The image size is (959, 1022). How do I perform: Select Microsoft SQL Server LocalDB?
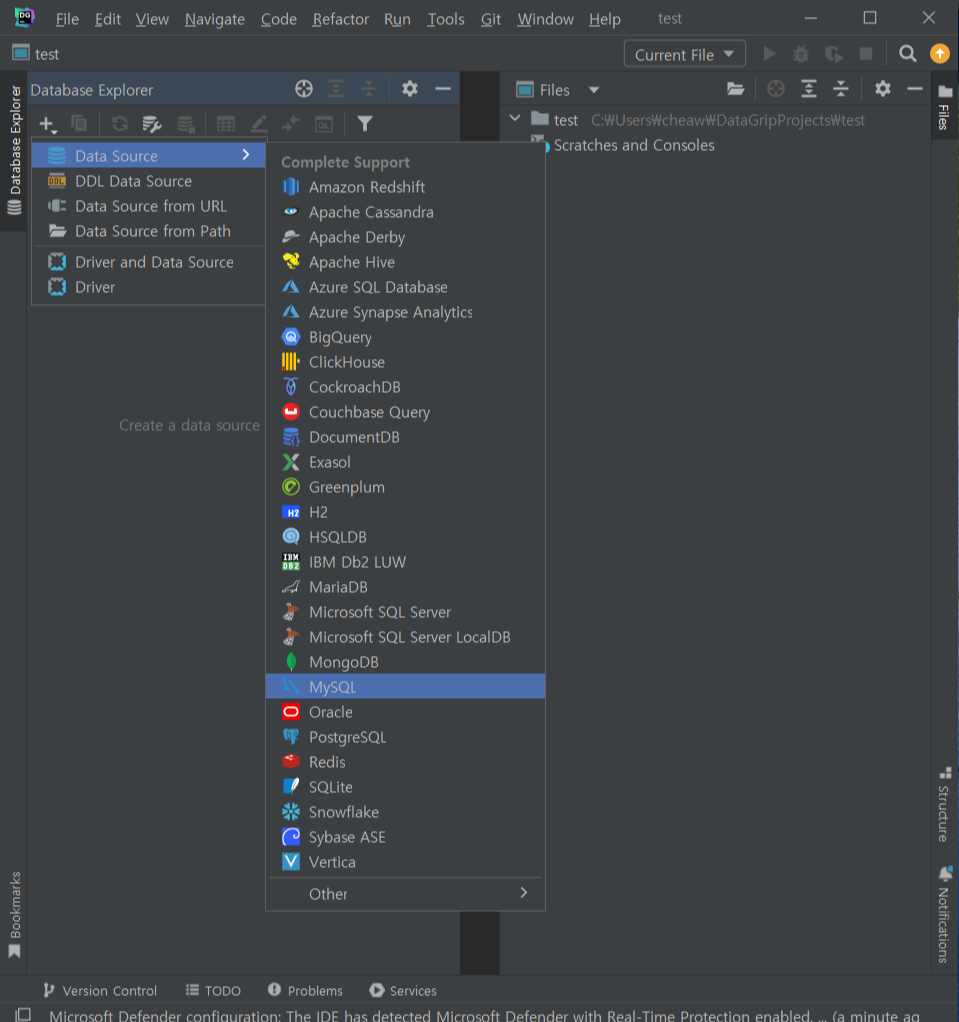[x=406, y=637]
